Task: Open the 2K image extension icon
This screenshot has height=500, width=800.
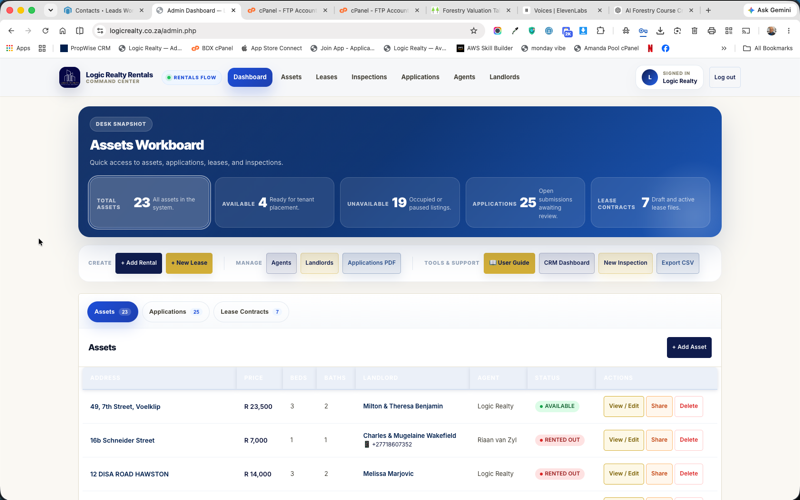Action: point(567,32)
